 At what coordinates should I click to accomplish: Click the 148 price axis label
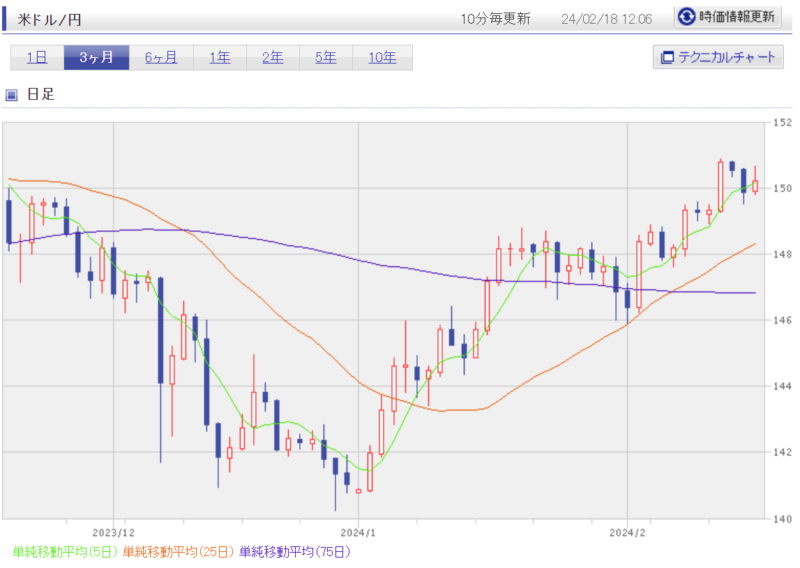782,254
